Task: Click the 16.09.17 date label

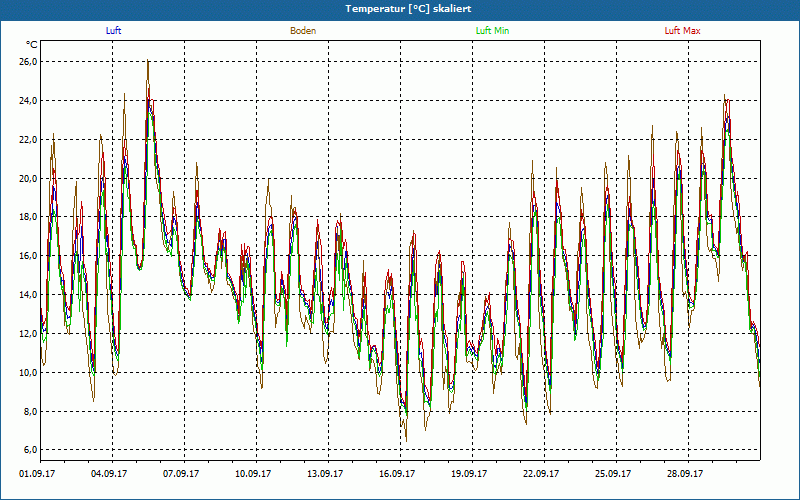Action: click(x=398, y=475)
